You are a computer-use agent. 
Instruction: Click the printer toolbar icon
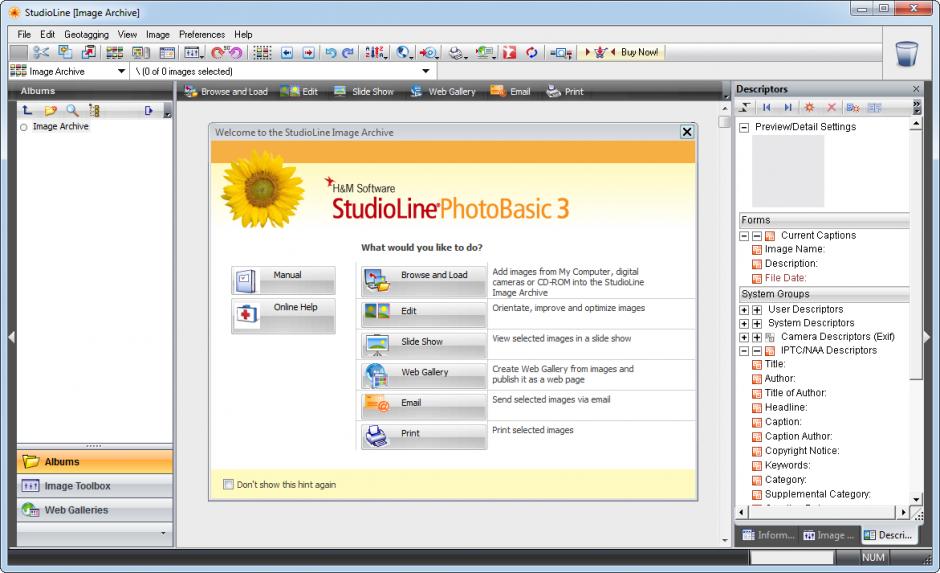click(458, 53)
